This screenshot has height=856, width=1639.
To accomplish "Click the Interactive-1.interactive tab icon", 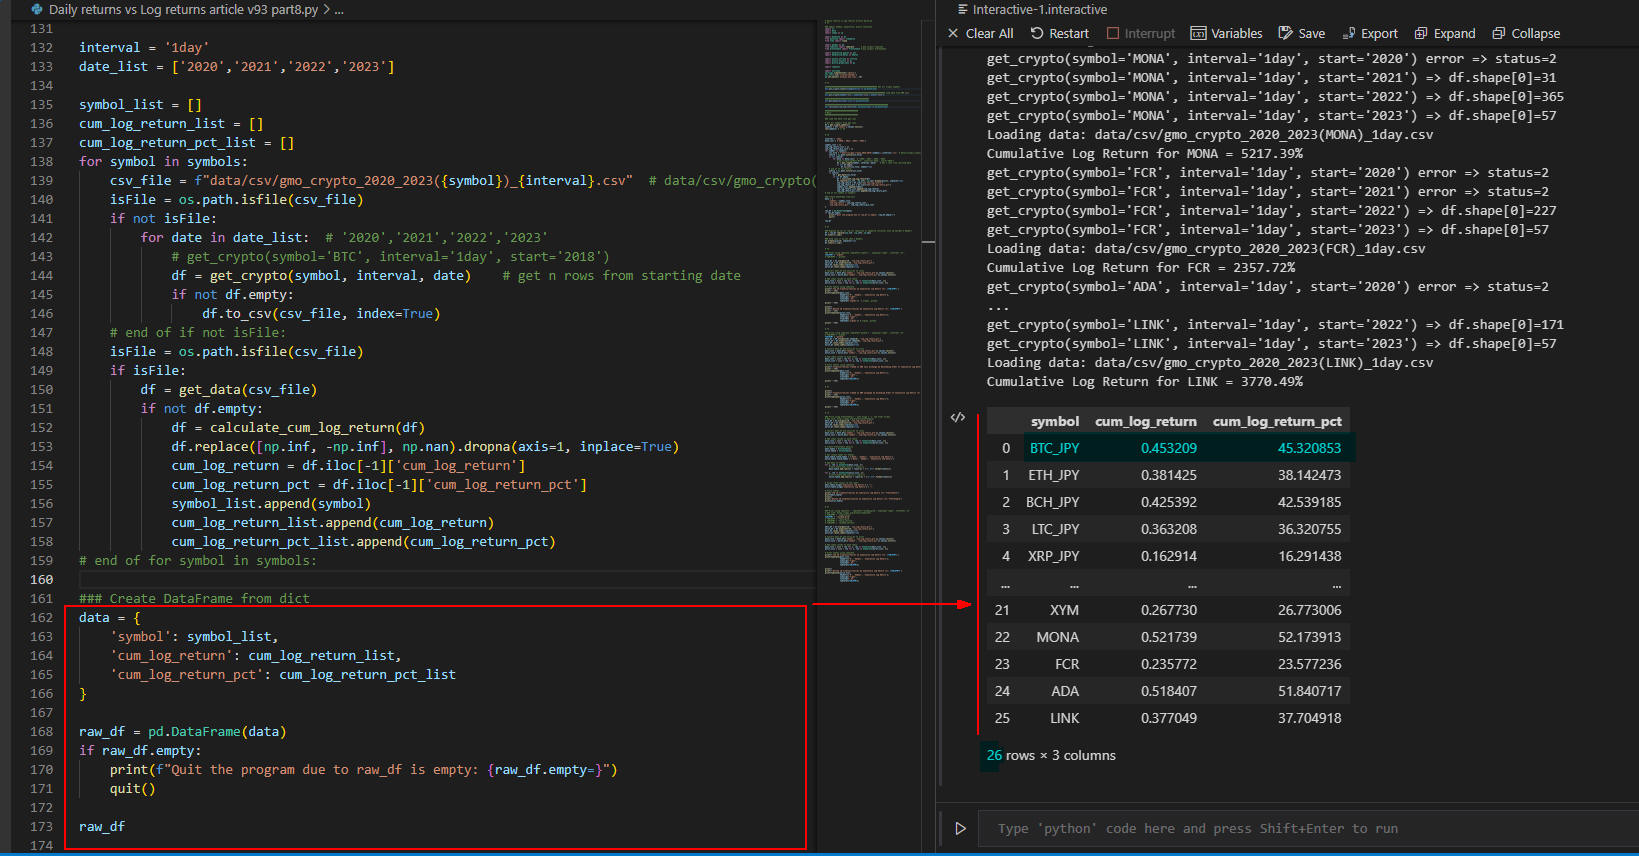I will [963, 9].
